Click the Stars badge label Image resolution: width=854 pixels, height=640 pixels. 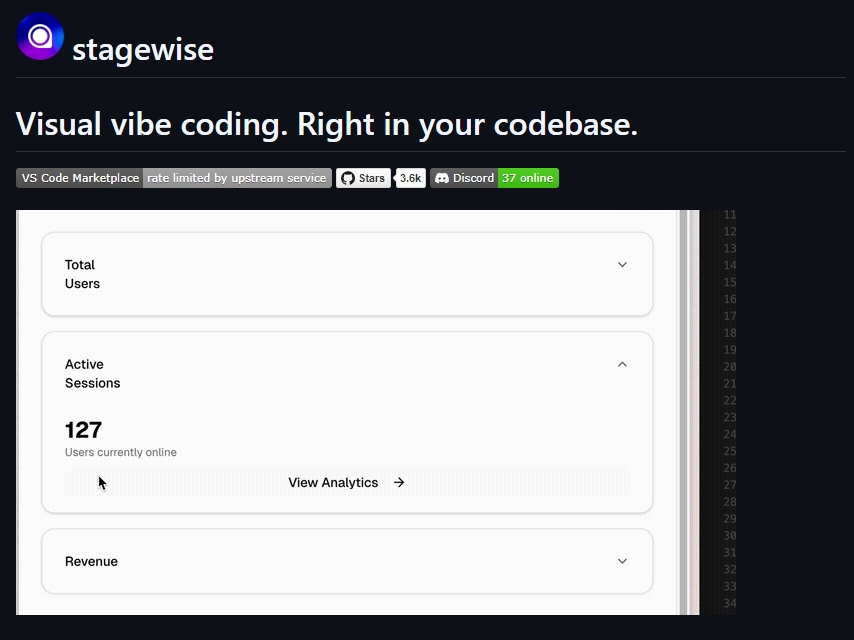pyautogui.click(x=363, y=178)
